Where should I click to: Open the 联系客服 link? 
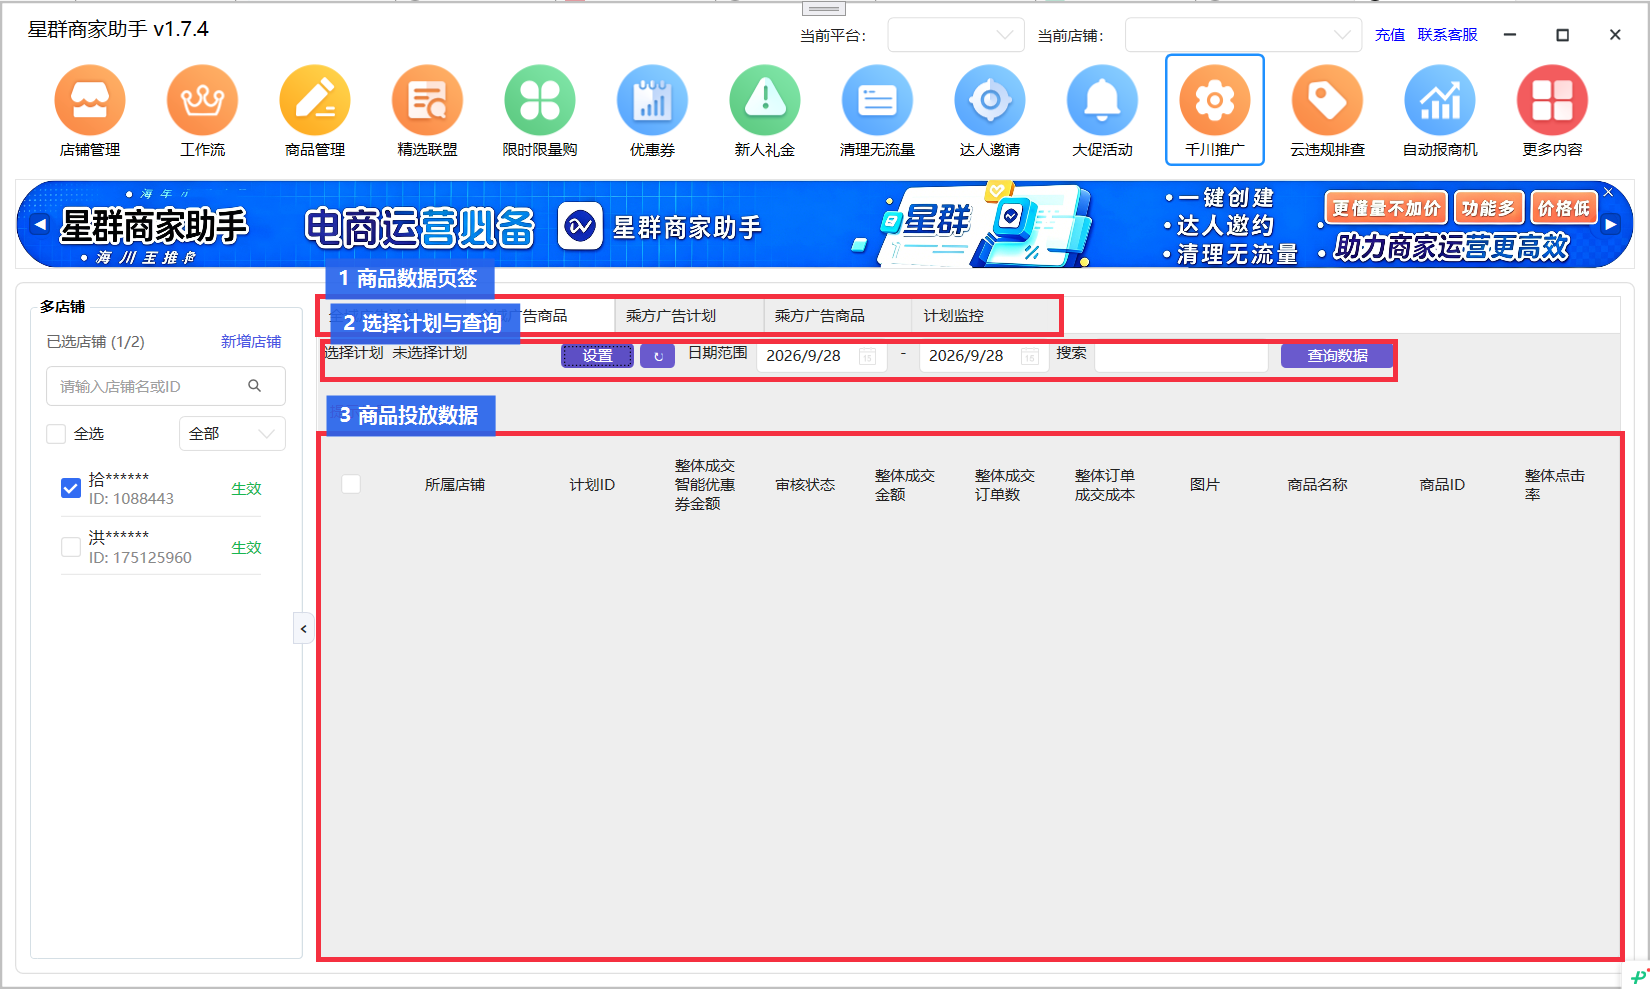click(x=1447, y=35)
